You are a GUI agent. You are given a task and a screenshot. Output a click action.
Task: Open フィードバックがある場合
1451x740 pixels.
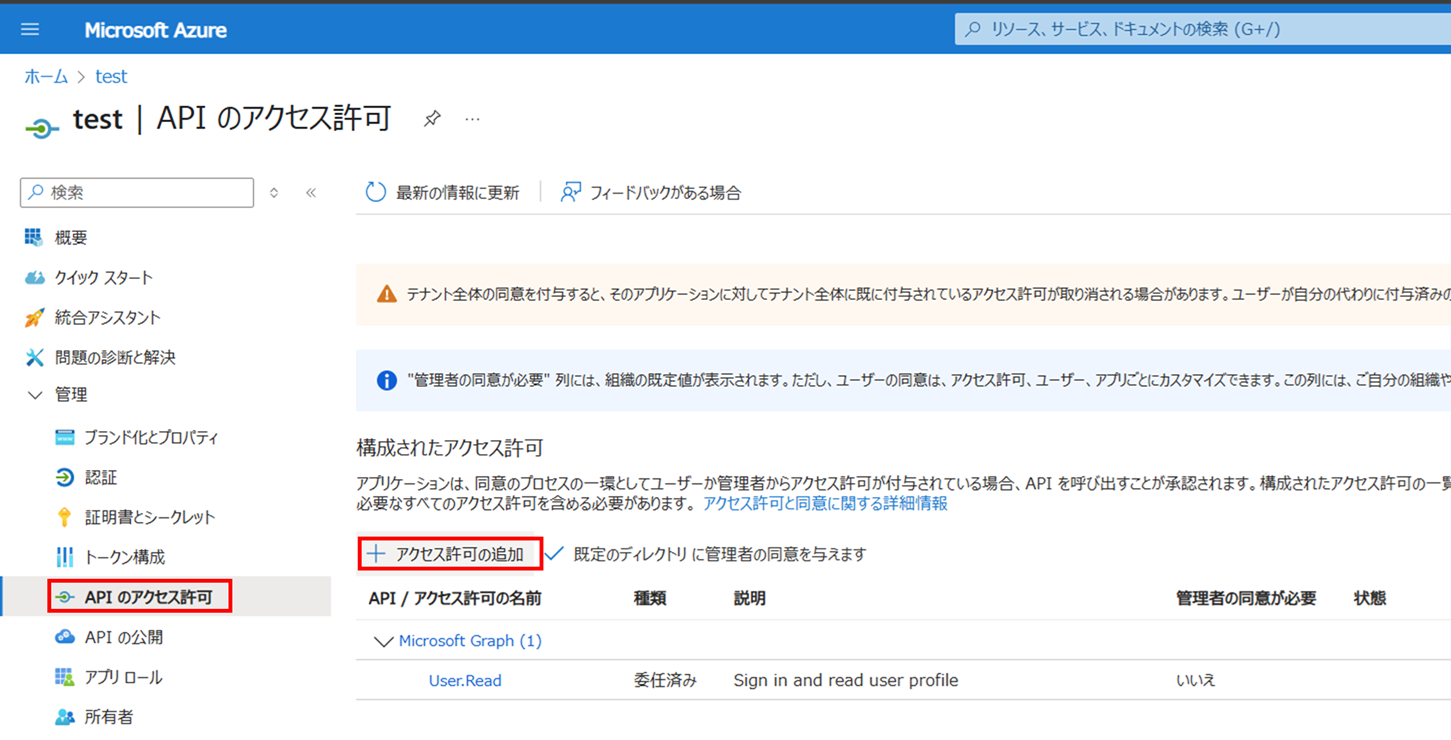tap(665, 193)
